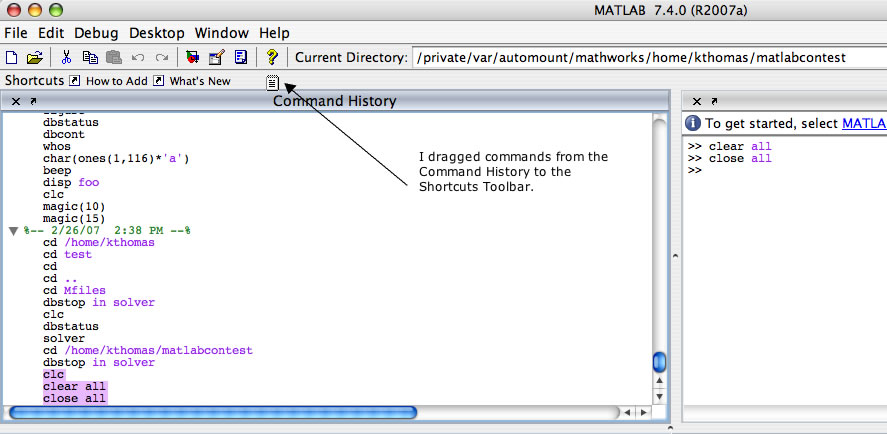Launch GUIDE from the toolbar icon
This screenshot has height=434, width=887.
[x=217, y=58]
